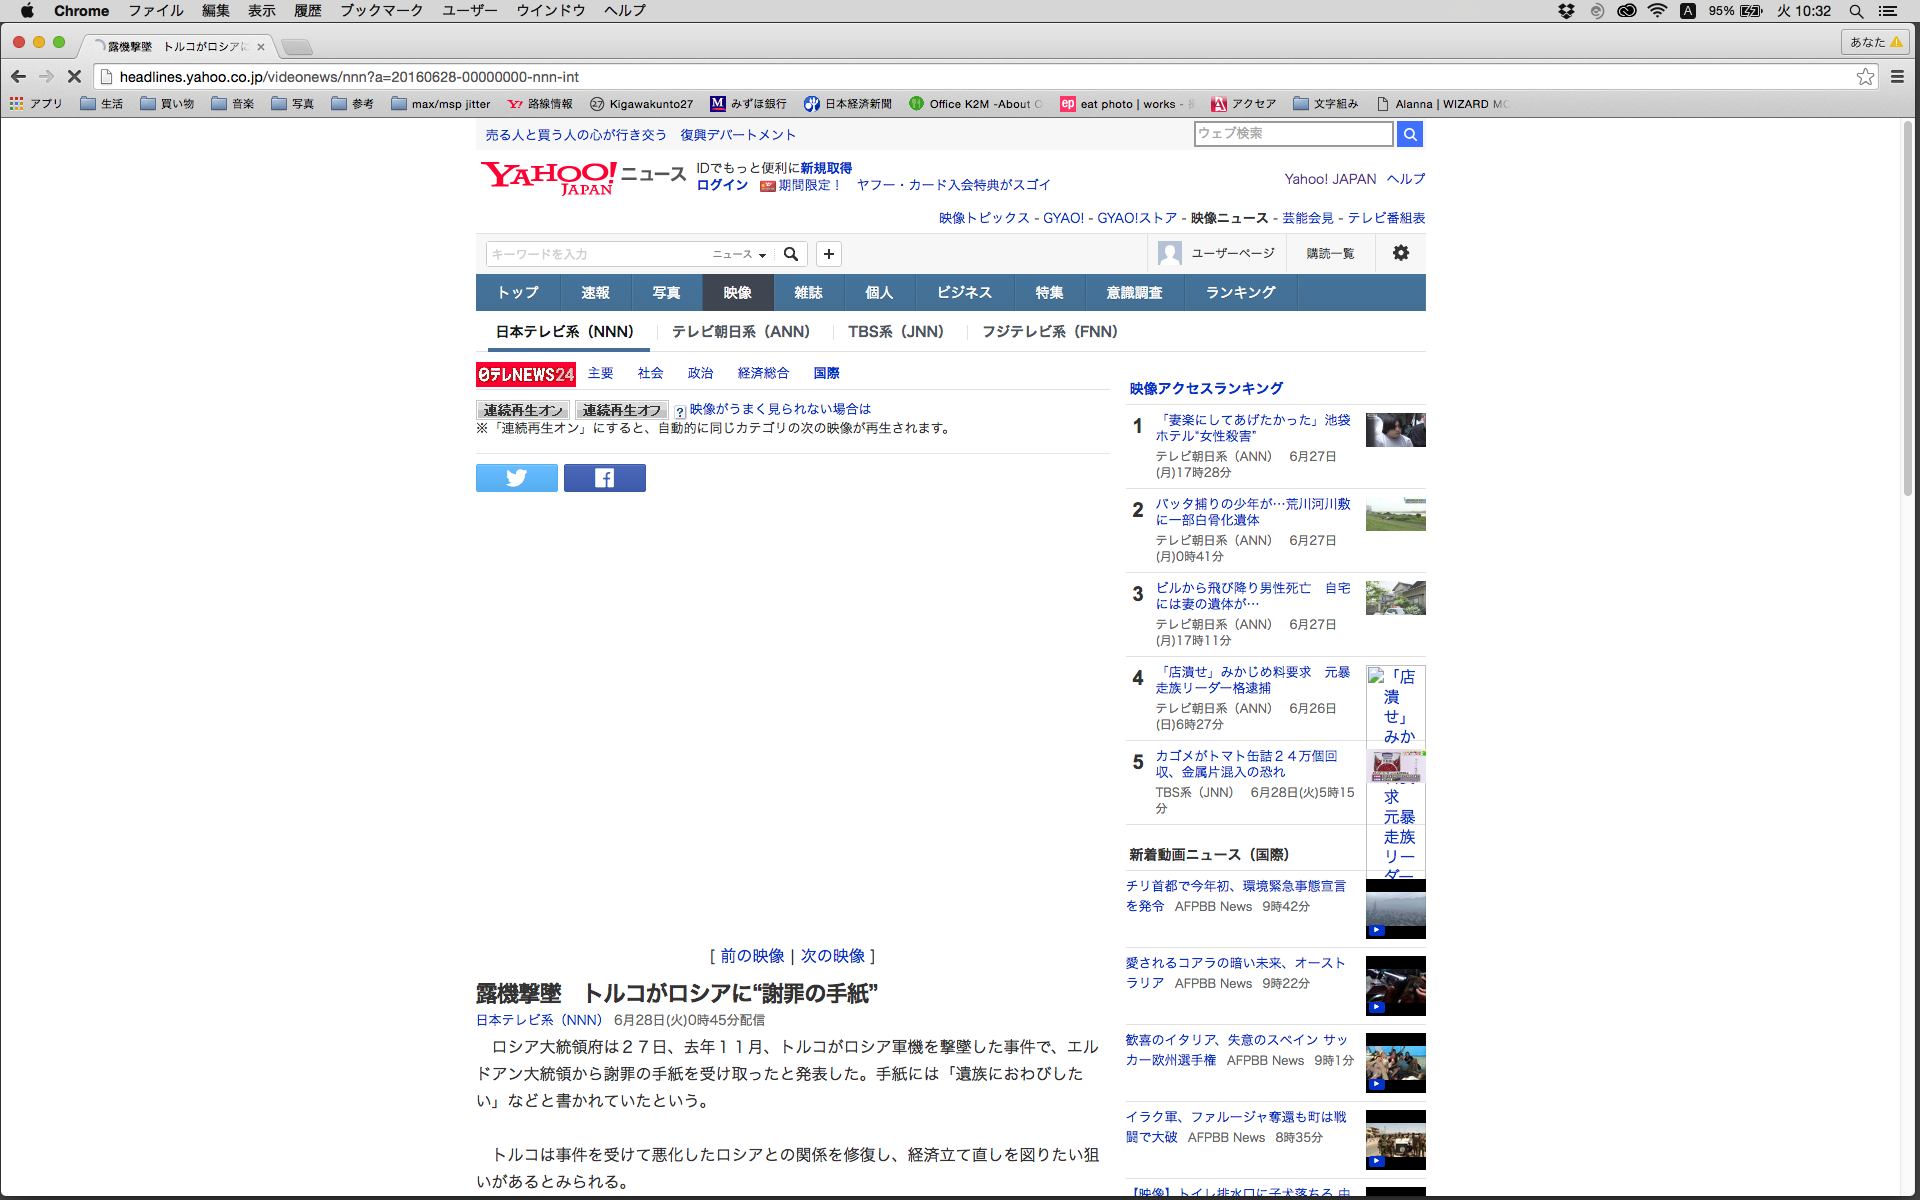Switch to the ランキング navigation tab
1920x1200 pixels.
[x=1240, y=293]
